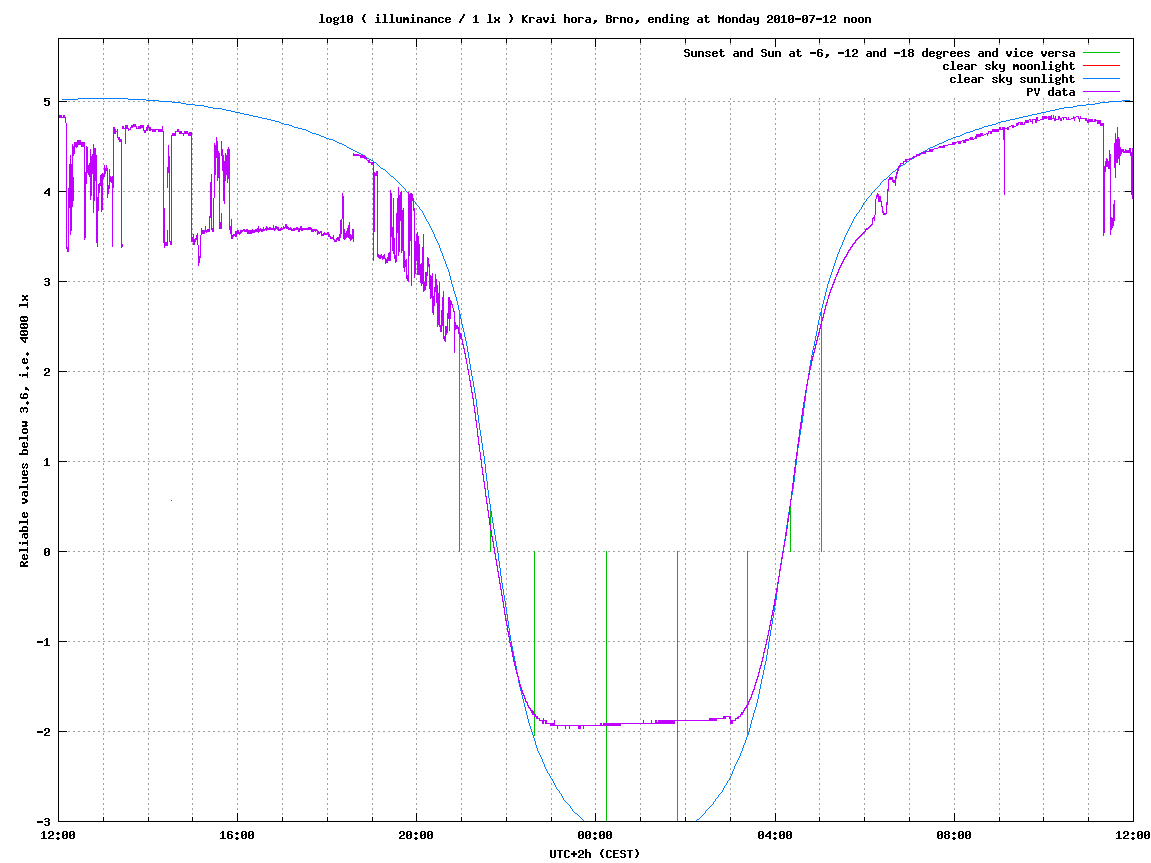Click the green legend line sample
Image resolution: width=1151 pixels, height=863 pixels.
(1101, 53)
